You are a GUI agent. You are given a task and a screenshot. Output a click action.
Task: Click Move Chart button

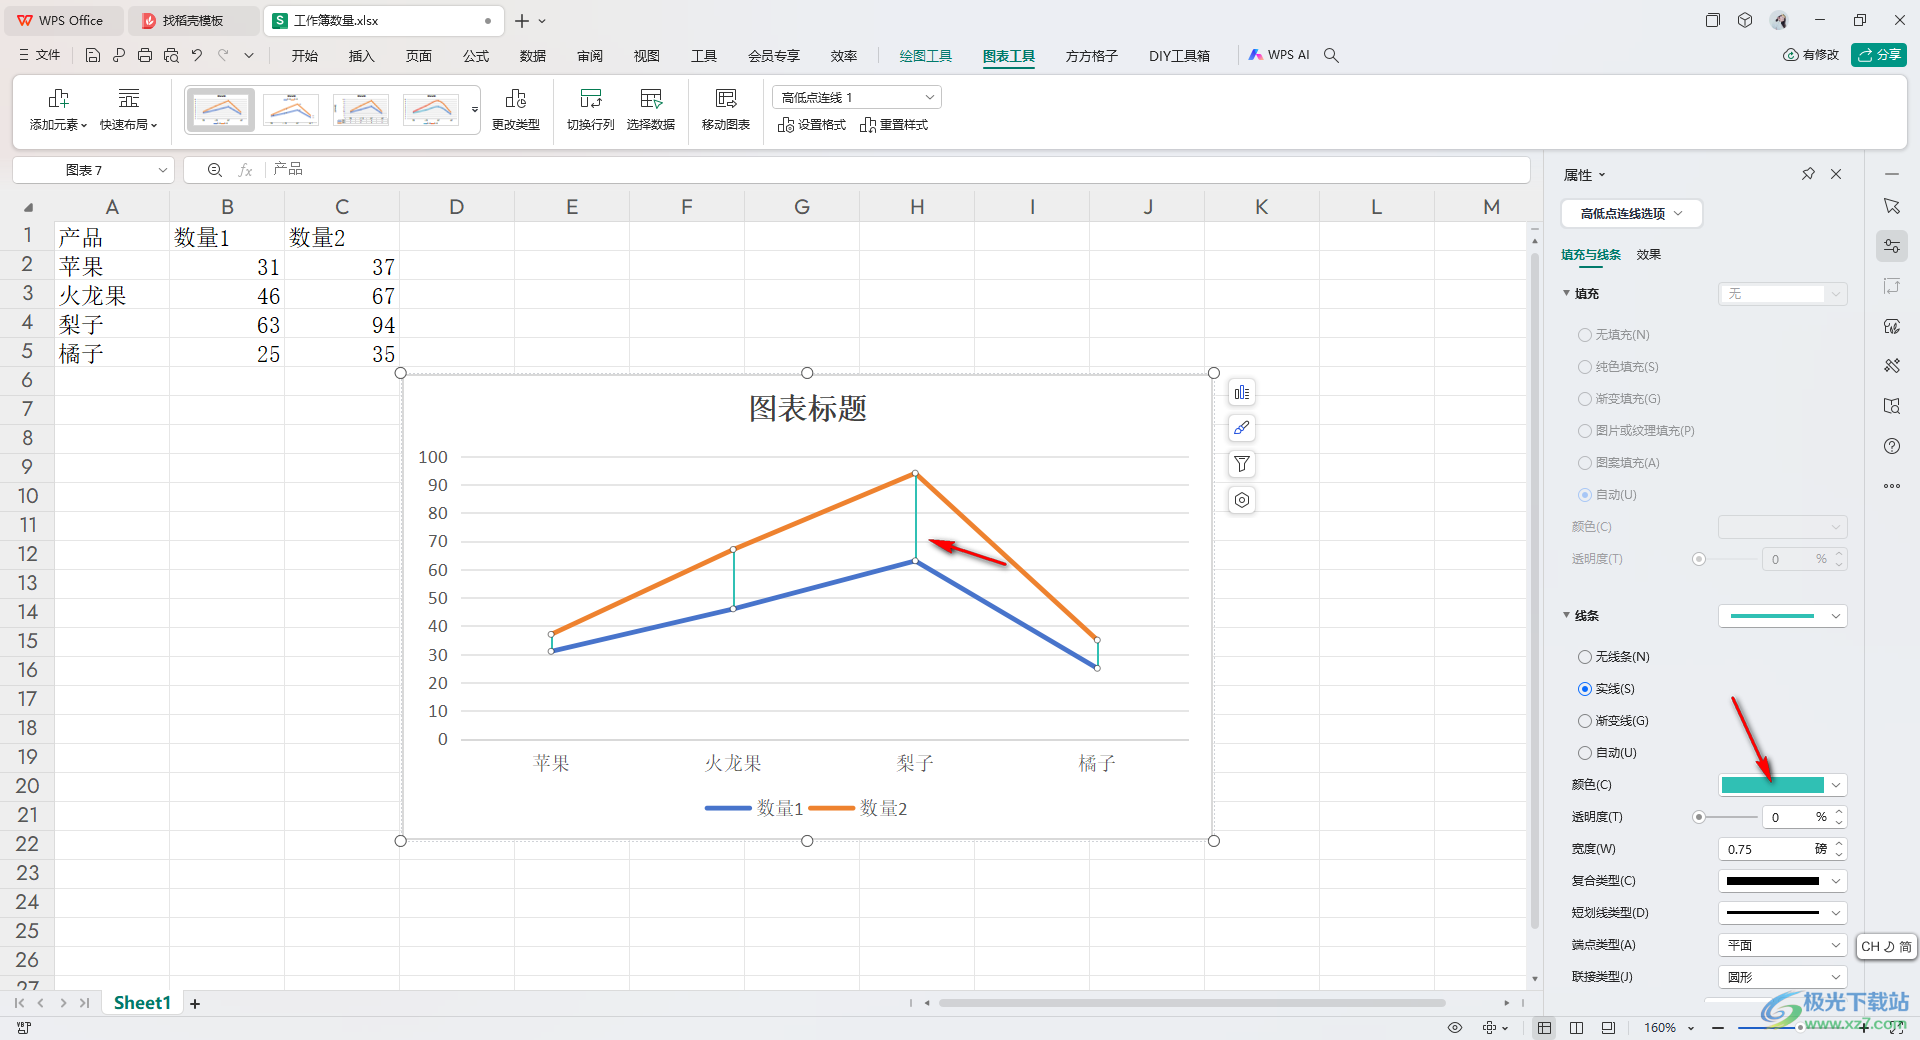(726, 110)
